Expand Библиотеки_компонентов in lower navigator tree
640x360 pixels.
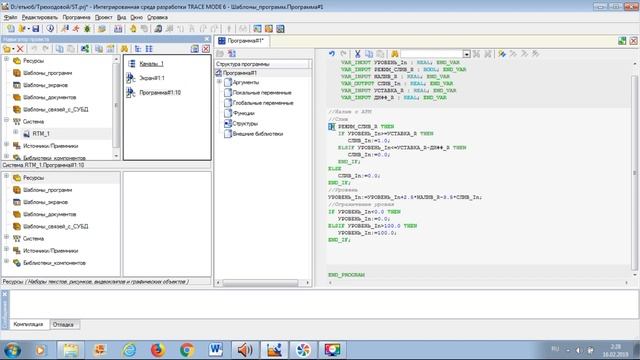(x=7, y=262)
